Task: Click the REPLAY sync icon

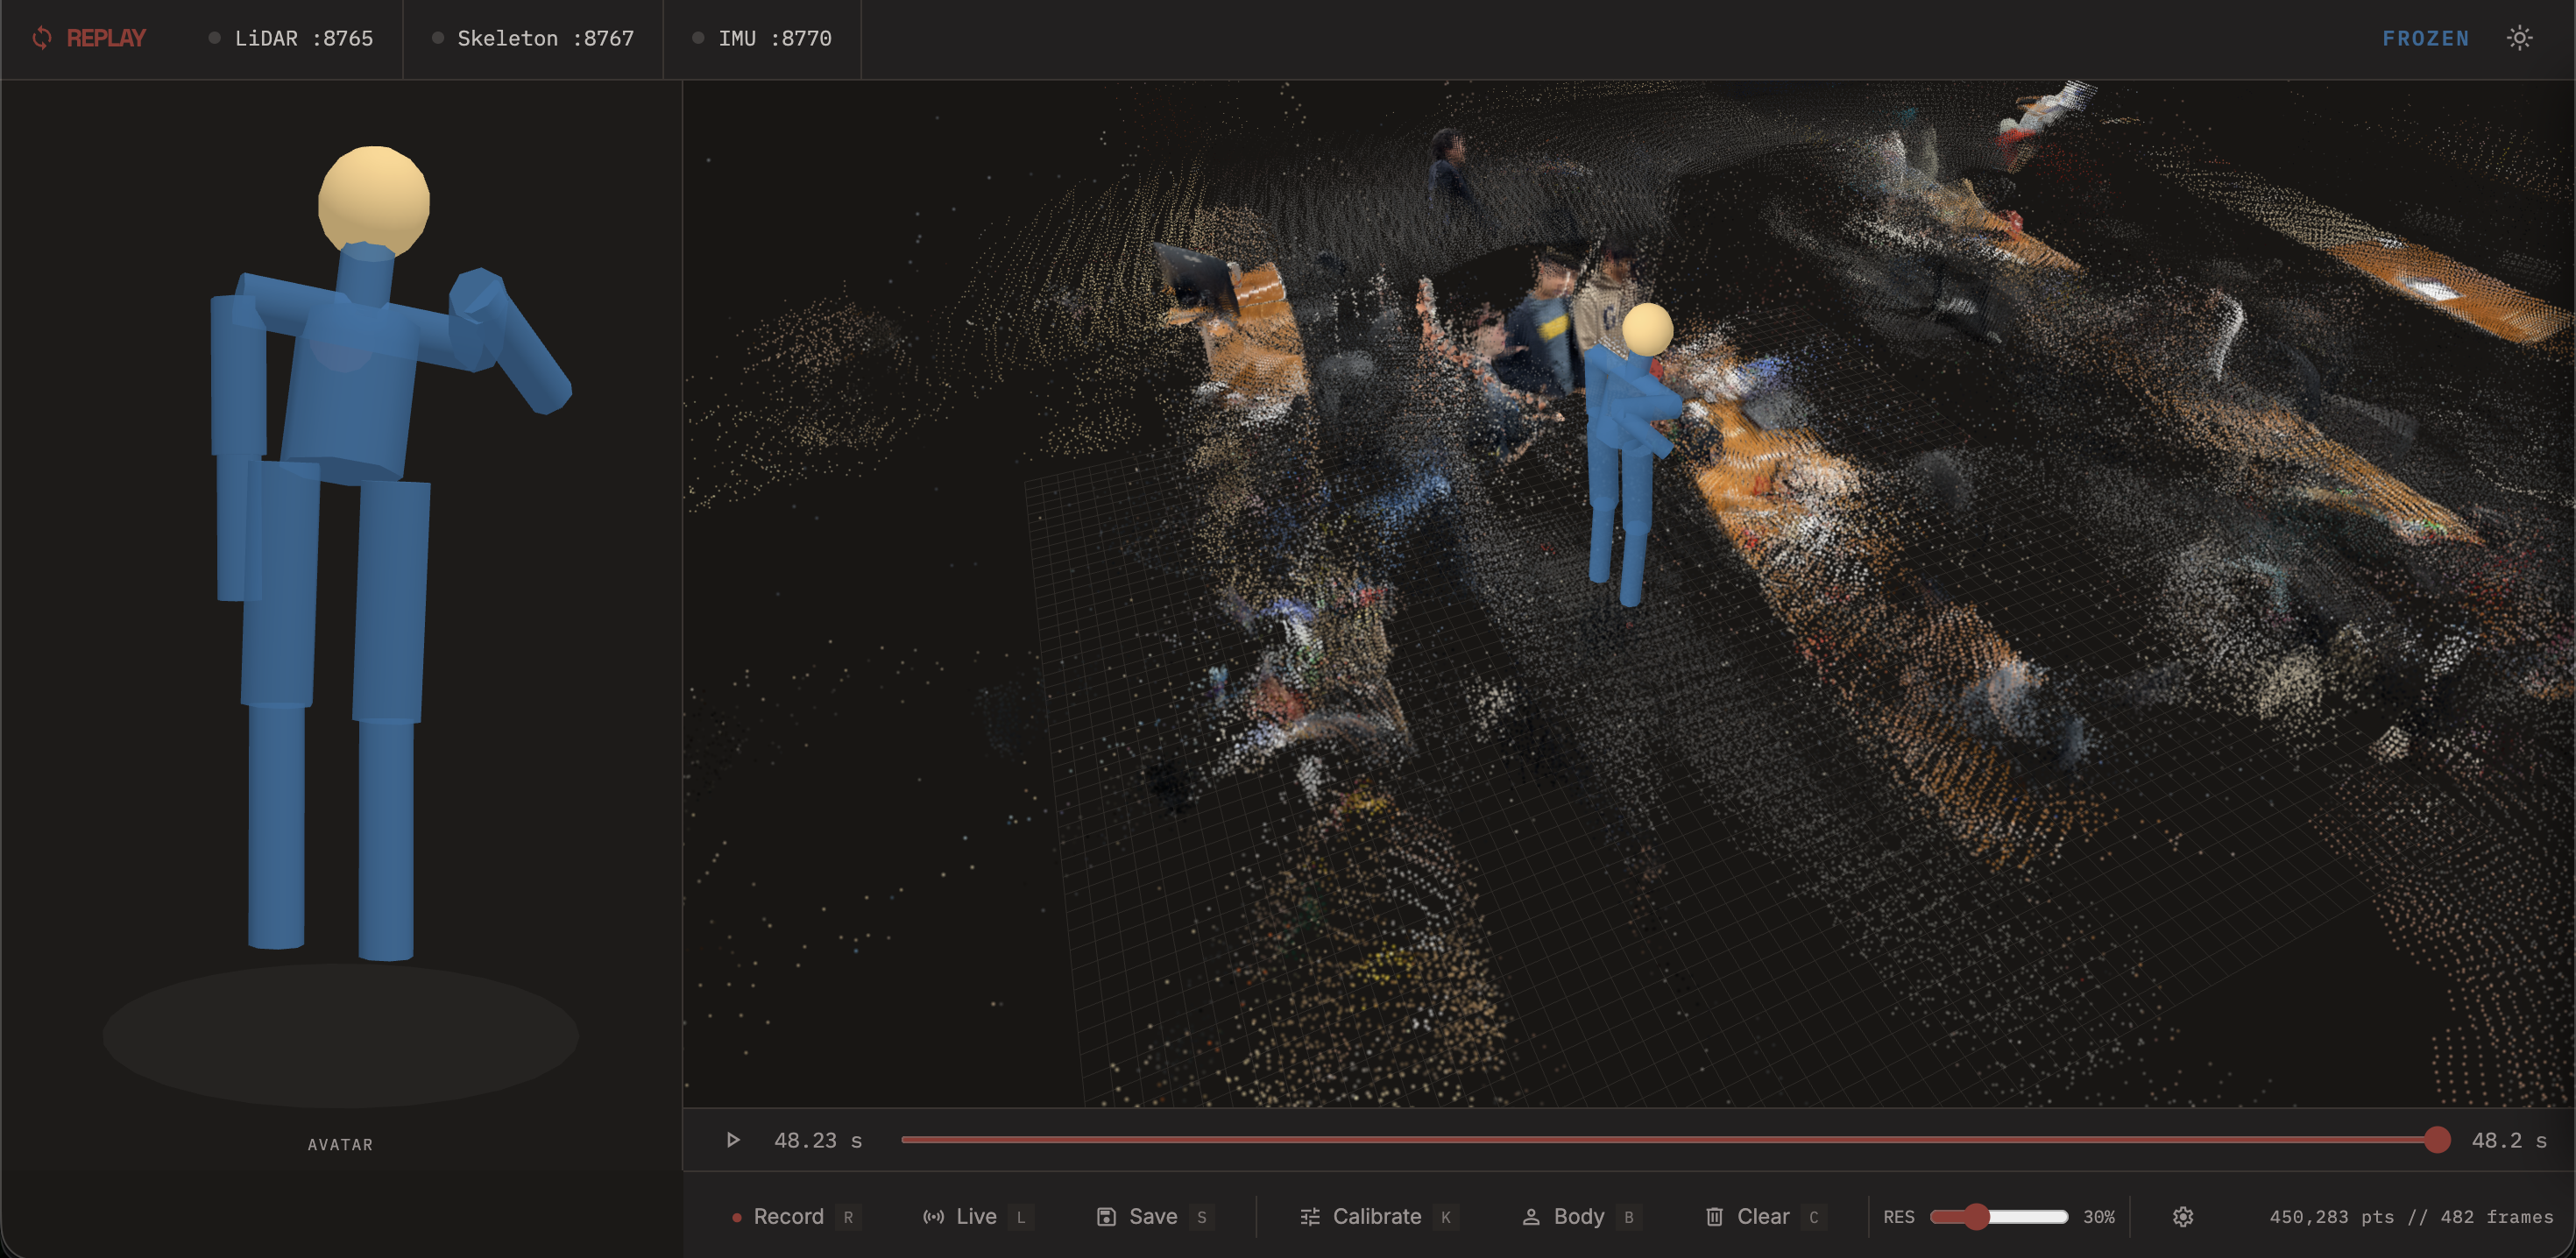Action: [42, 38]
